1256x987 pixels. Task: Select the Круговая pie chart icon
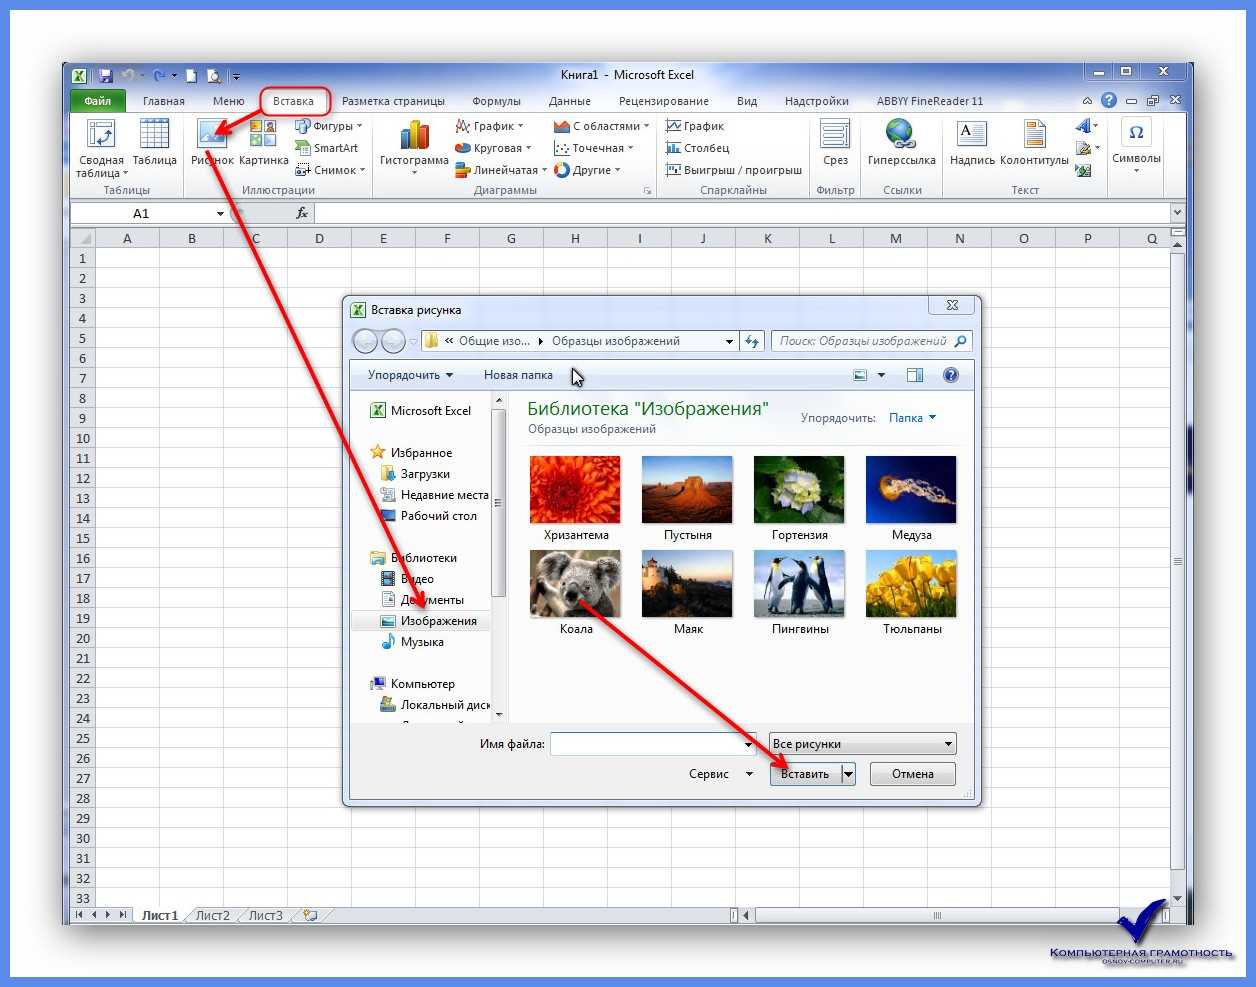point(463,148)
